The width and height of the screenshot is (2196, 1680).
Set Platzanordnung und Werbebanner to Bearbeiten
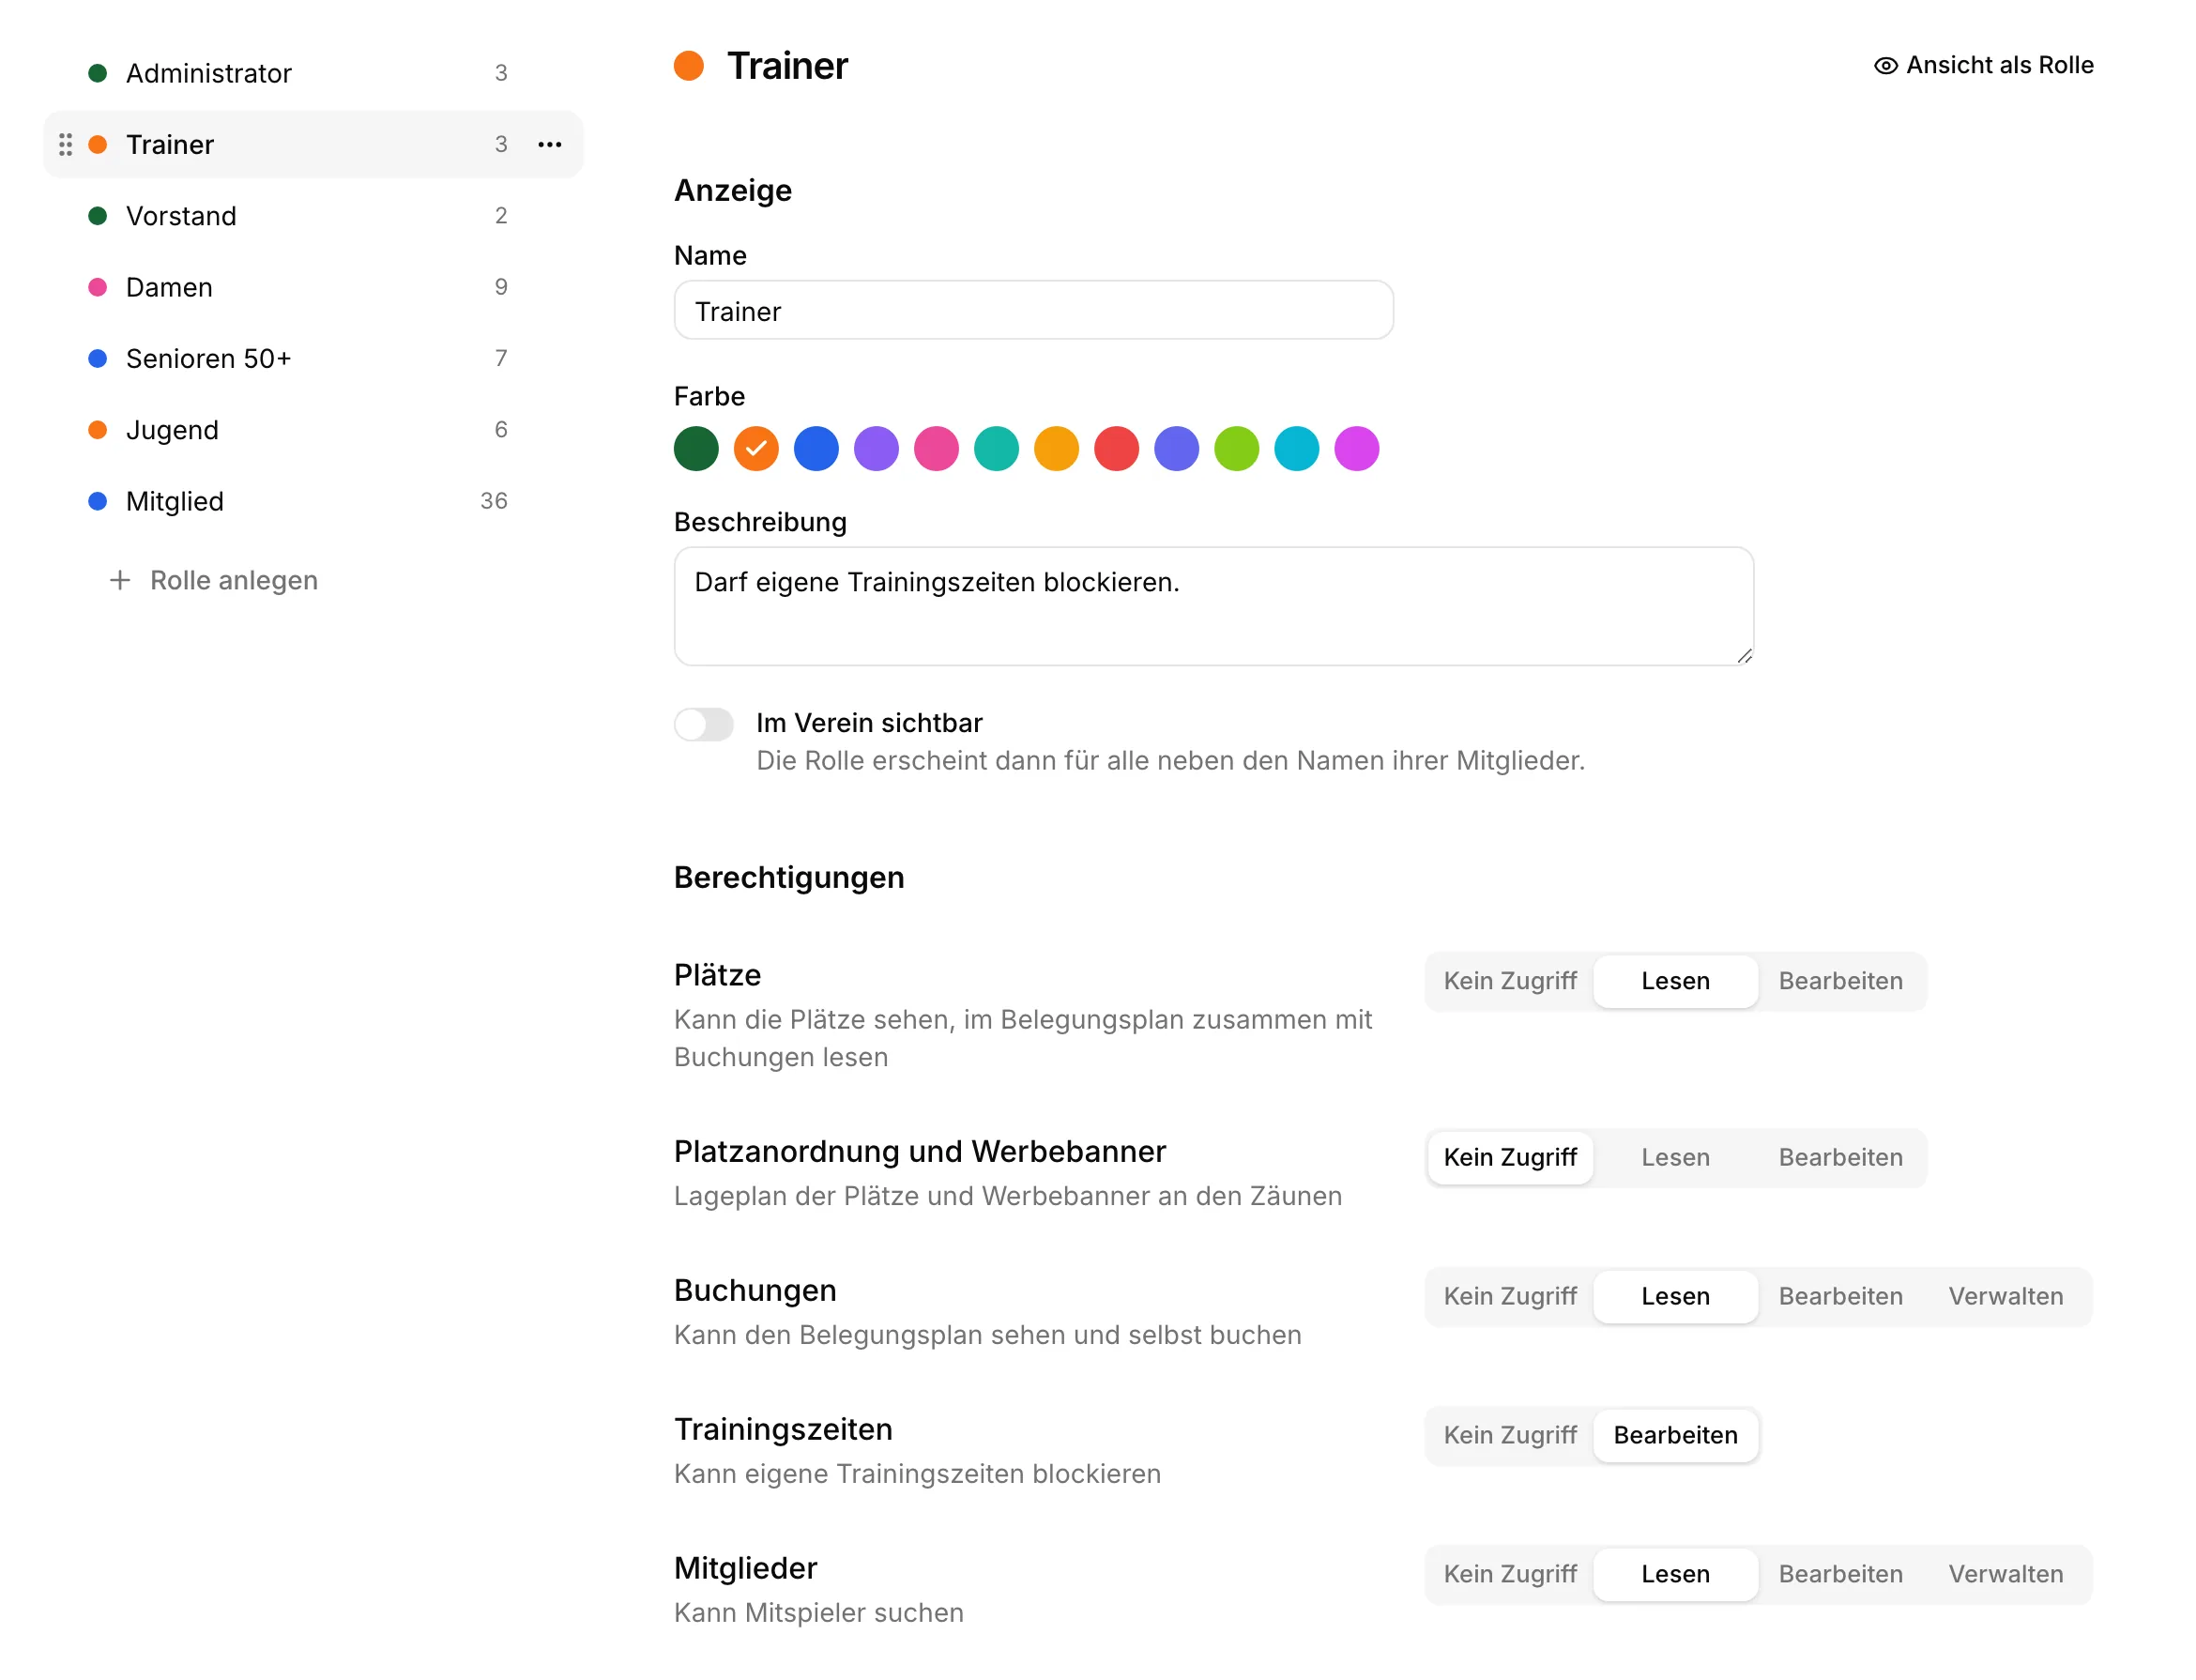click(1839, 1156)
